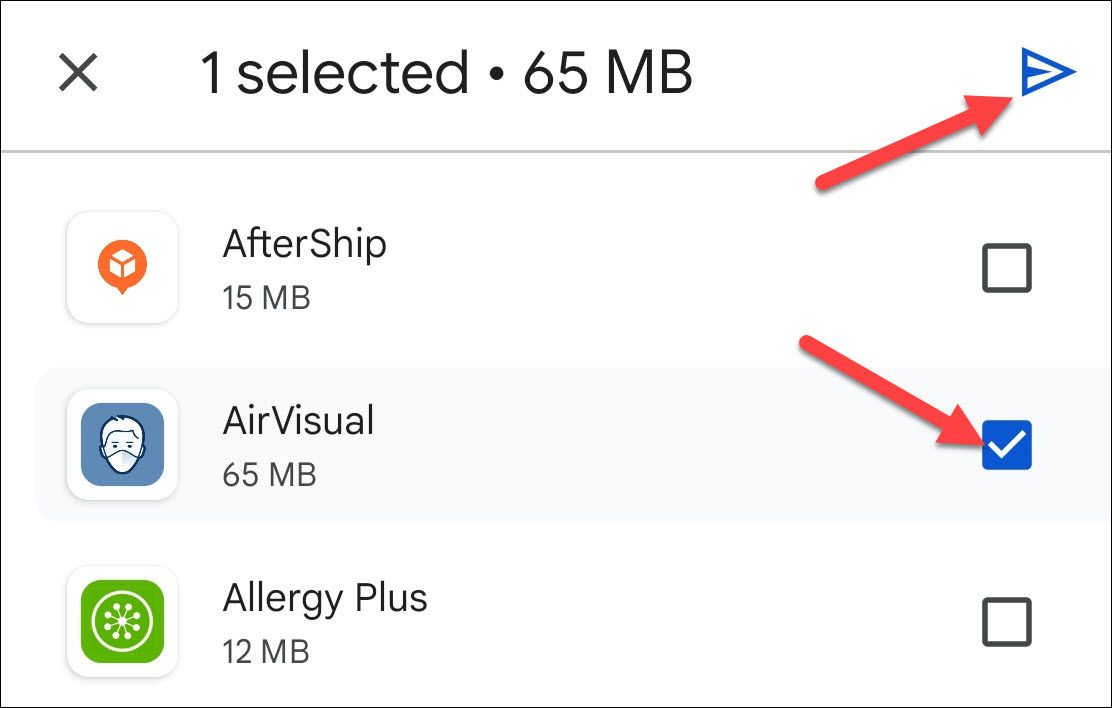The height and width of the screenshot is (708, 1112).
Task: Click the "1 selected" count in header
Action: 334,73
